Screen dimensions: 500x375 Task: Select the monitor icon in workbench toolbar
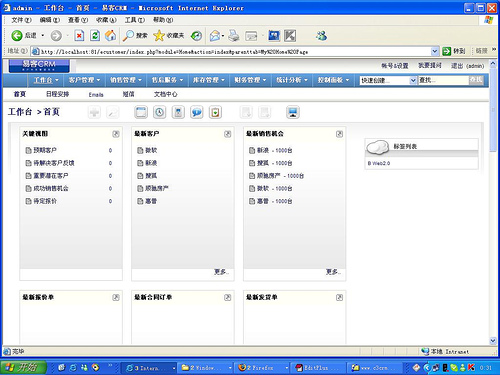point(293,112)
